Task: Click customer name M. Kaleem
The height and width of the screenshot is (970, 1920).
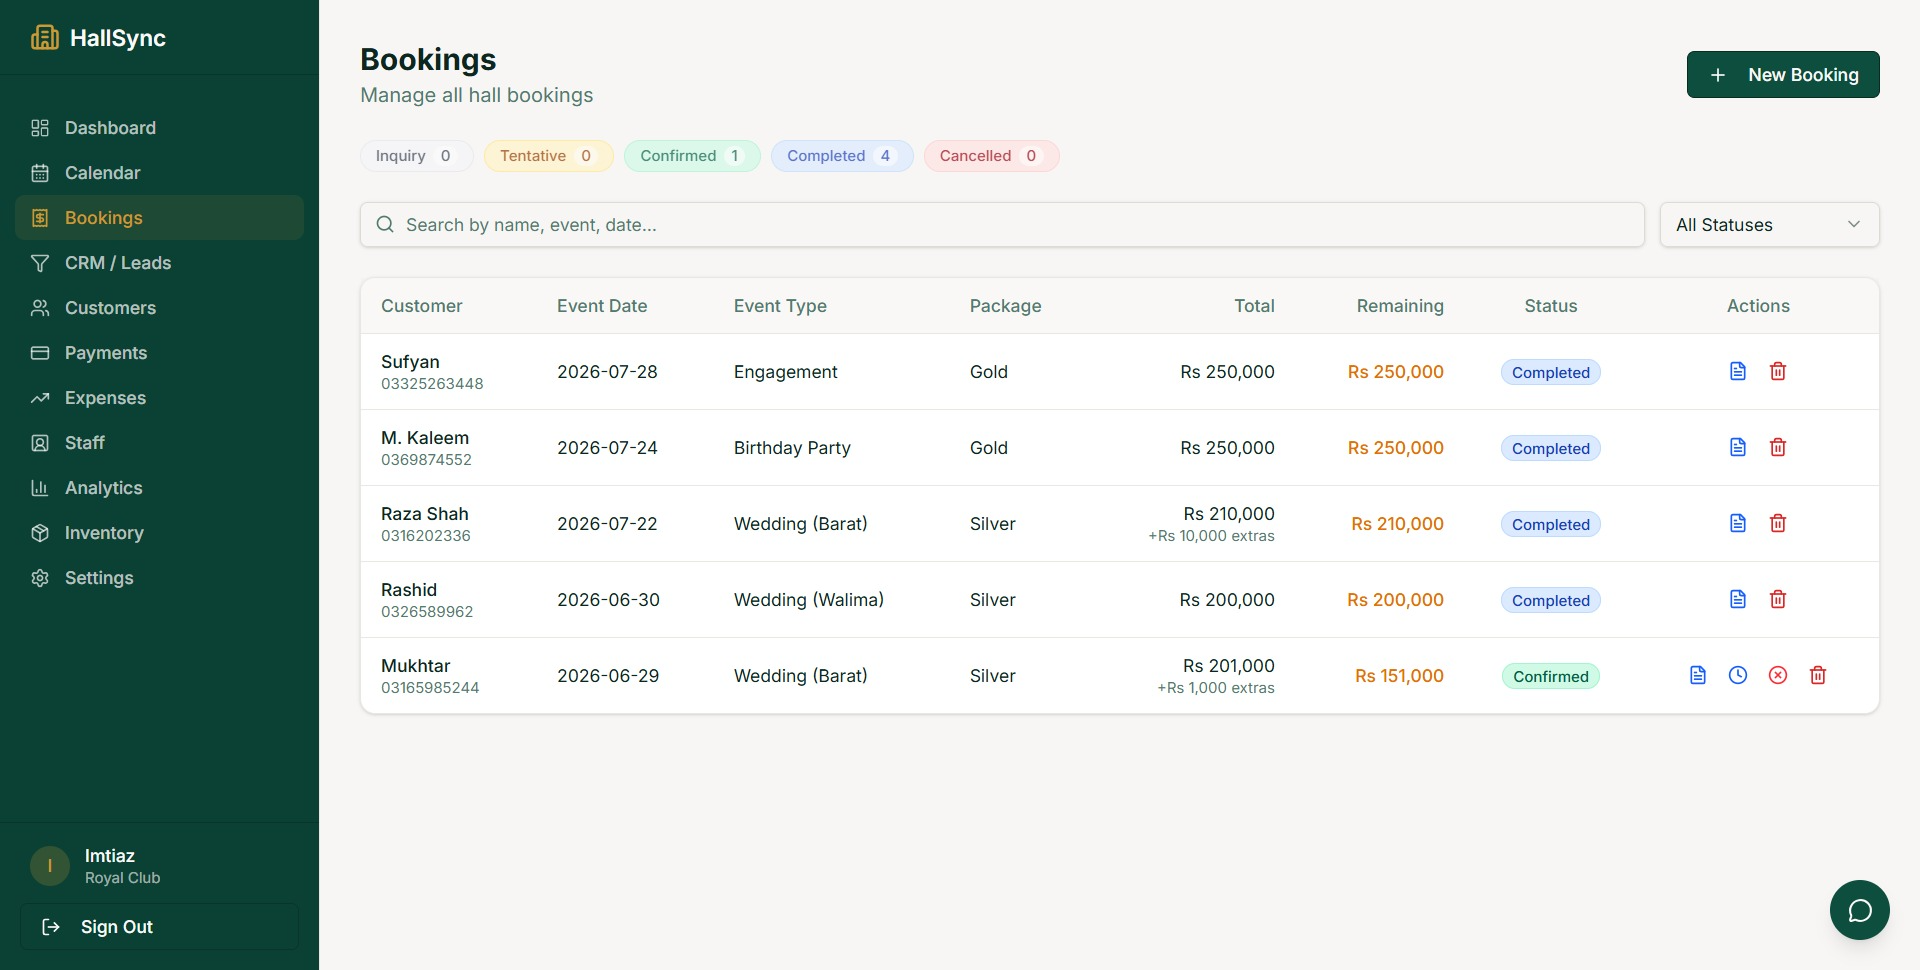Action: click(x=425, y=438)
